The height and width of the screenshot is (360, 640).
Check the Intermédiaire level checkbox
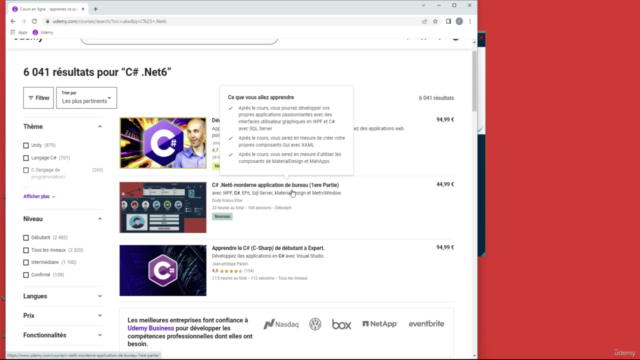[x=26, y=262]
